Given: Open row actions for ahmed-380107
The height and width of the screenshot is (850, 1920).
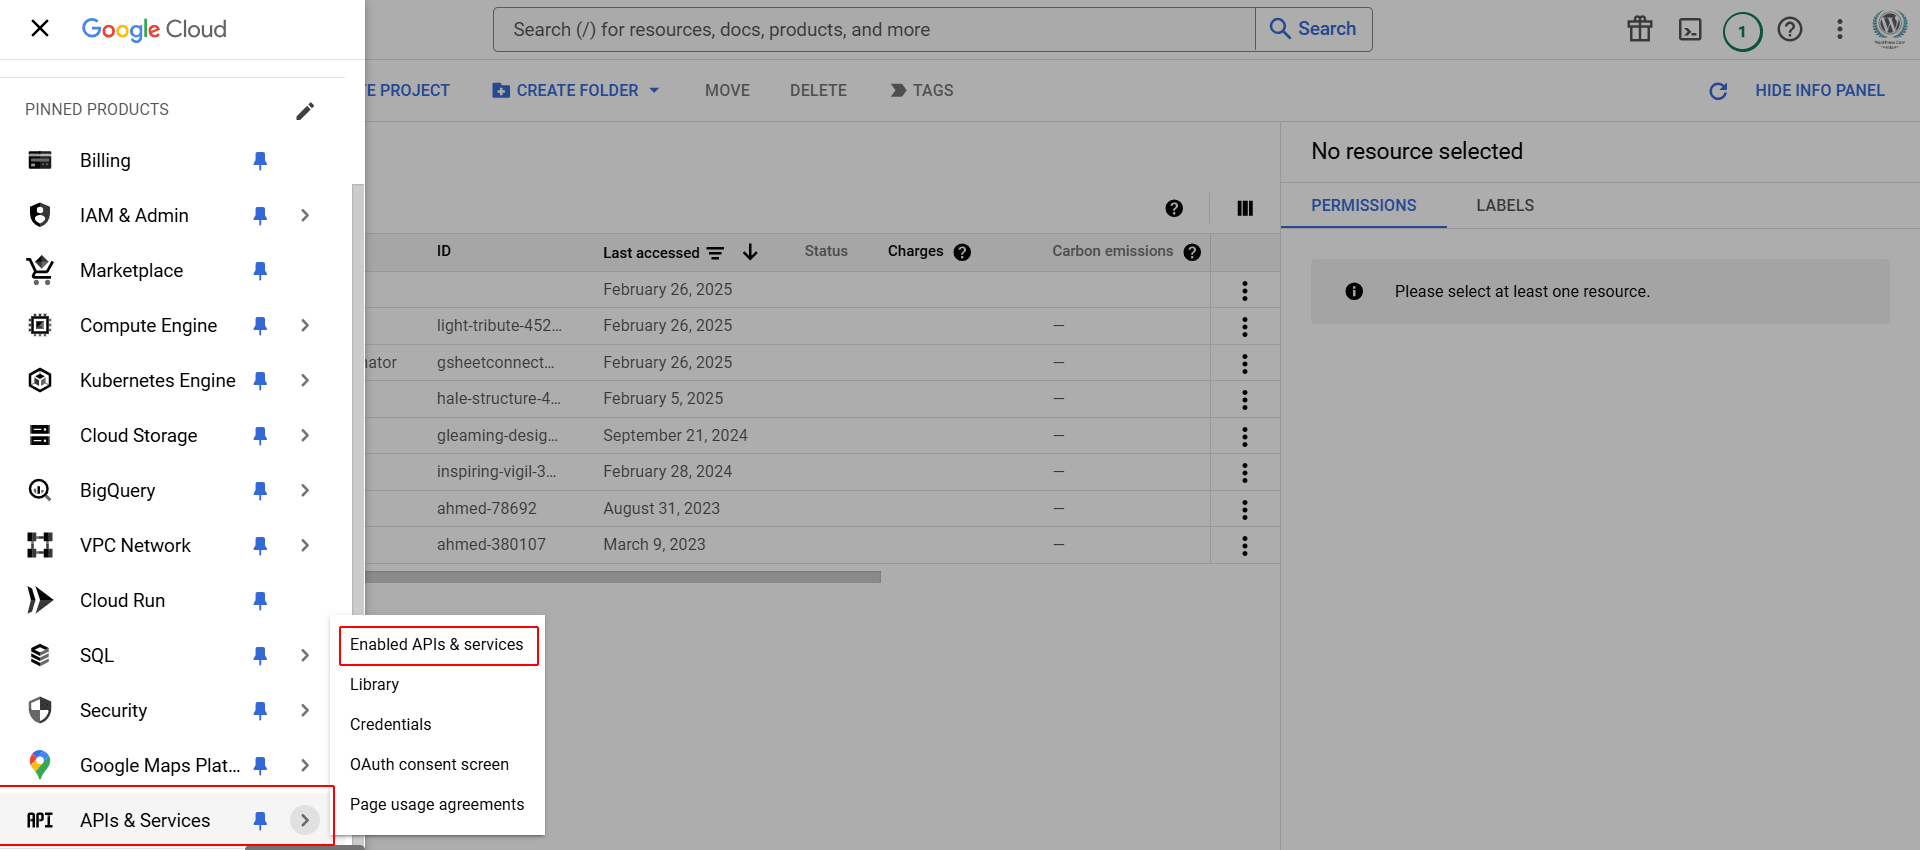Looking at the screenshot, I should pyautogui.click(x=1245, y=545).
